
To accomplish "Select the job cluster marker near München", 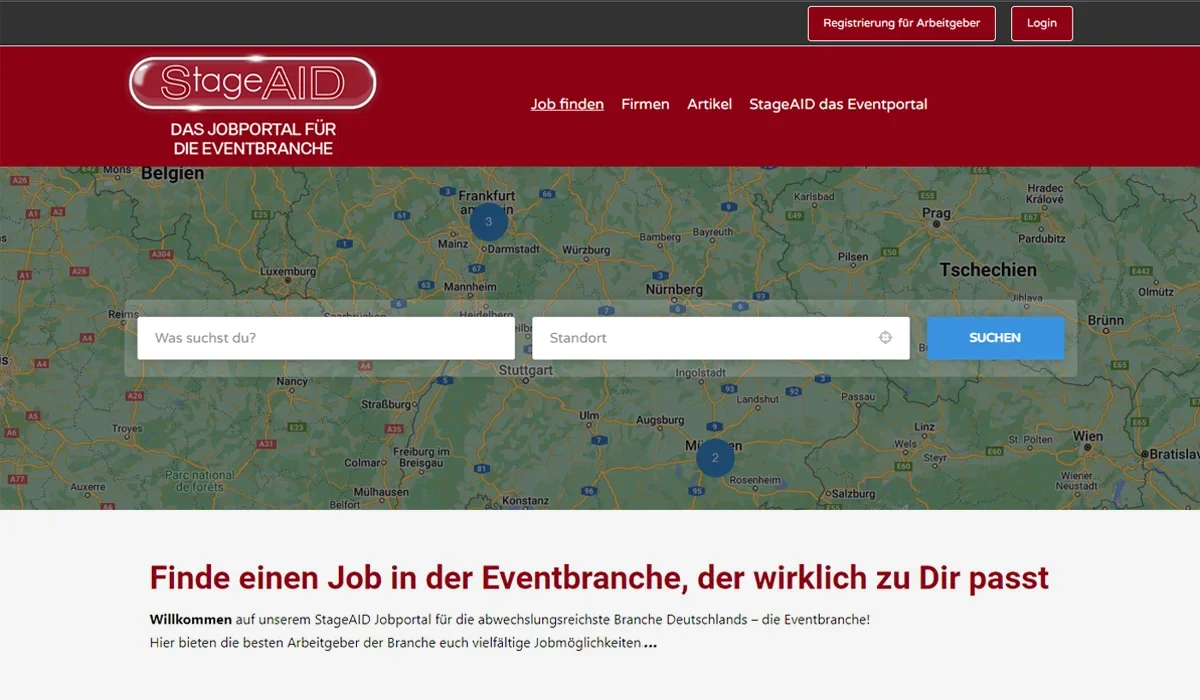I will (716, 457).
